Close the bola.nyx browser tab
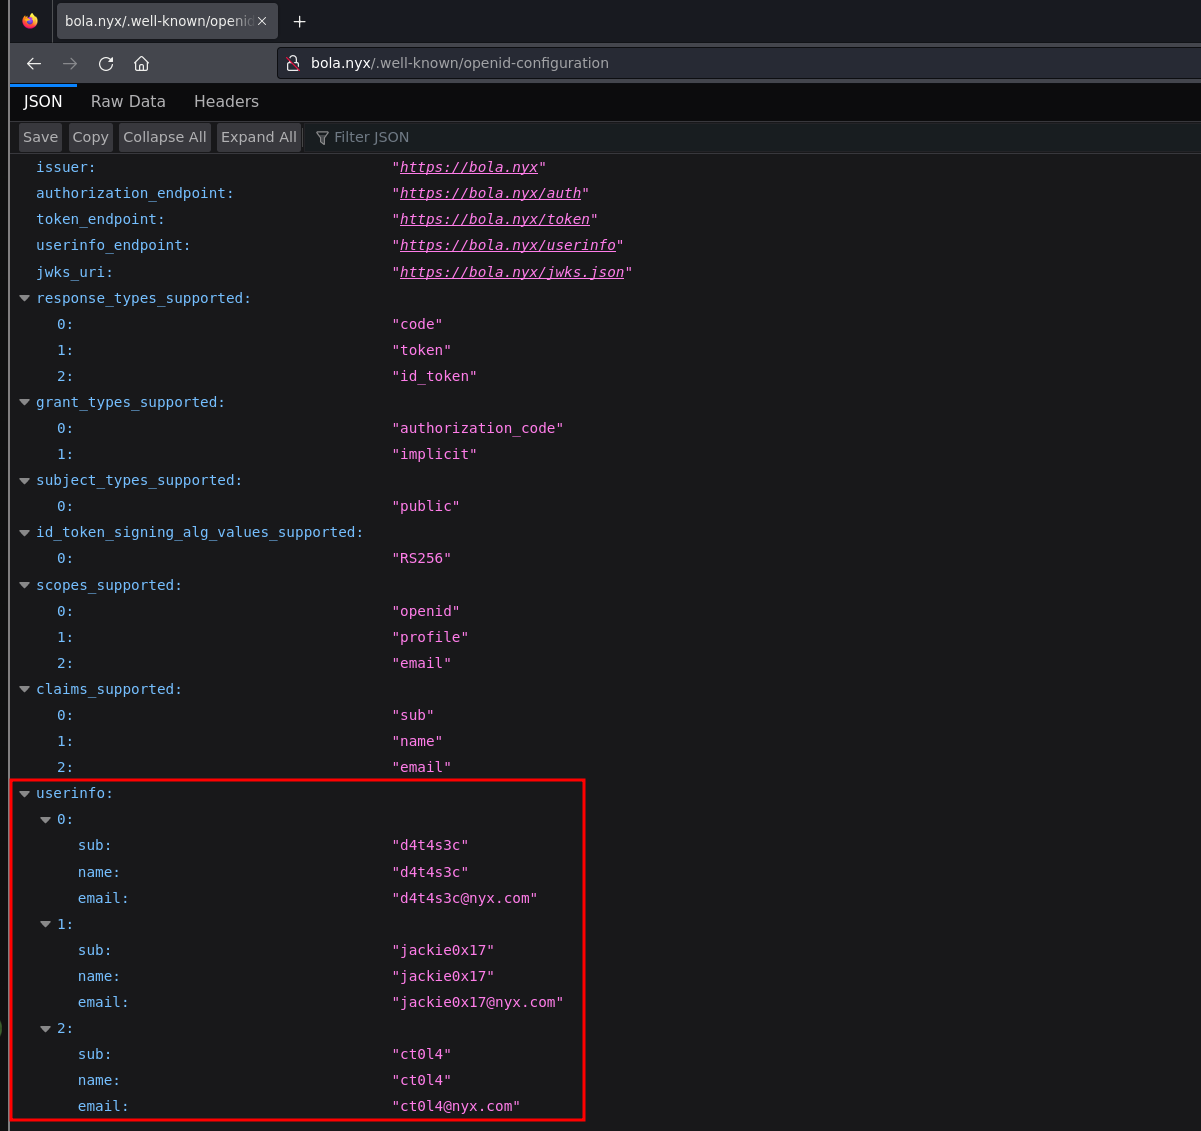This screenshot has height=1131, width=1201. pos(262,21)
